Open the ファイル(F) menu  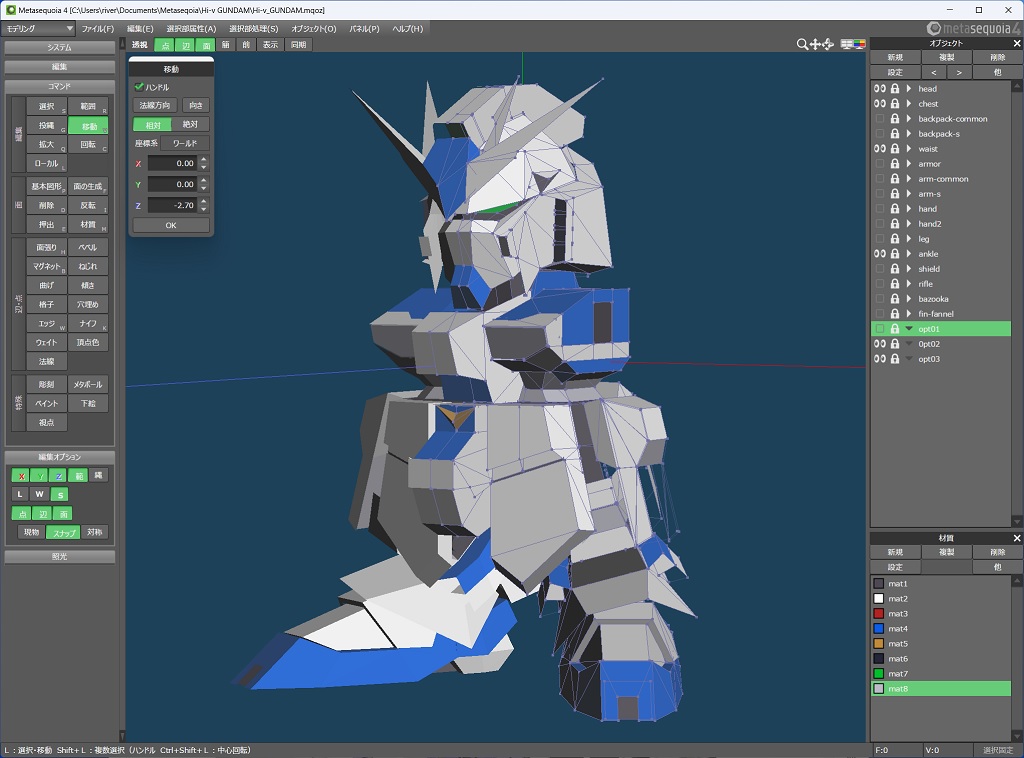pyautogui.click(x=98, y=29)
